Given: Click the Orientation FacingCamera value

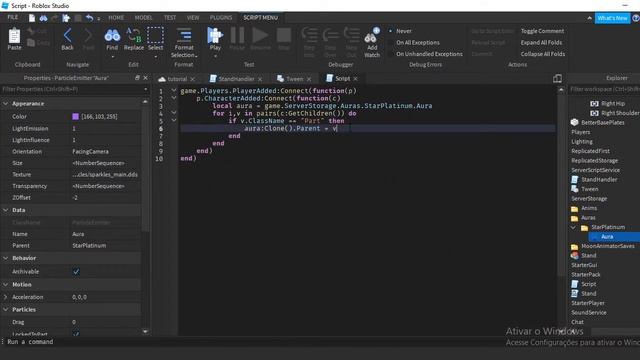Looking at the screenshot, I should [x=91, y=151].
